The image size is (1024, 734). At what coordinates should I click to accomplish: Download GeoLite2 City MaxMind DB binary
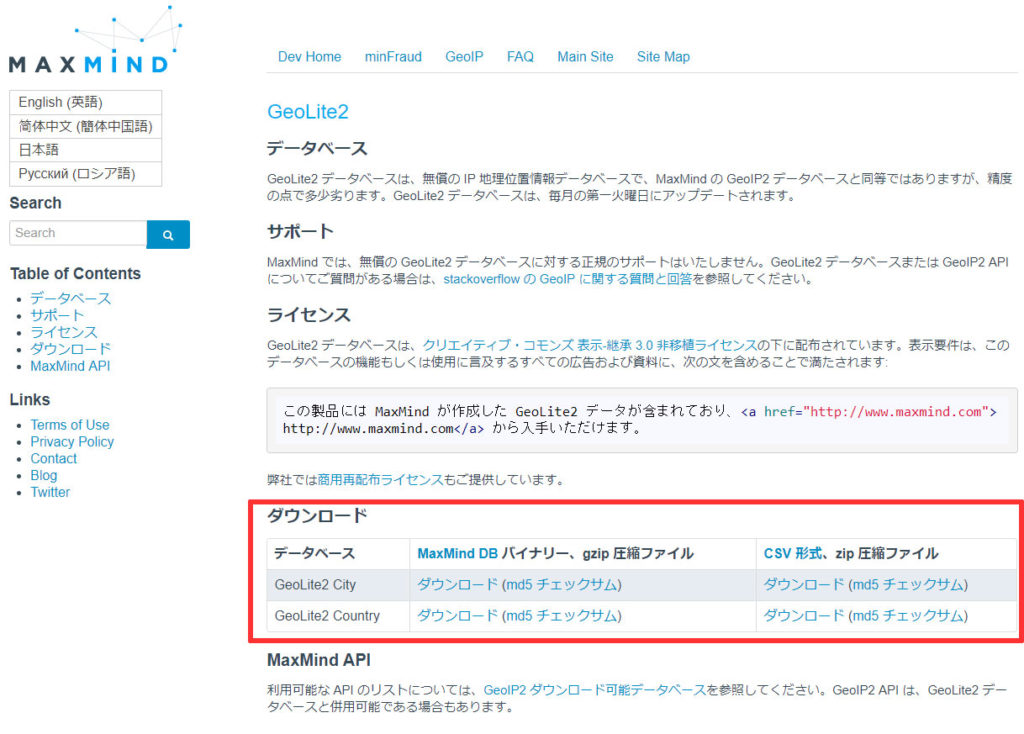click(x=457, y=584)
